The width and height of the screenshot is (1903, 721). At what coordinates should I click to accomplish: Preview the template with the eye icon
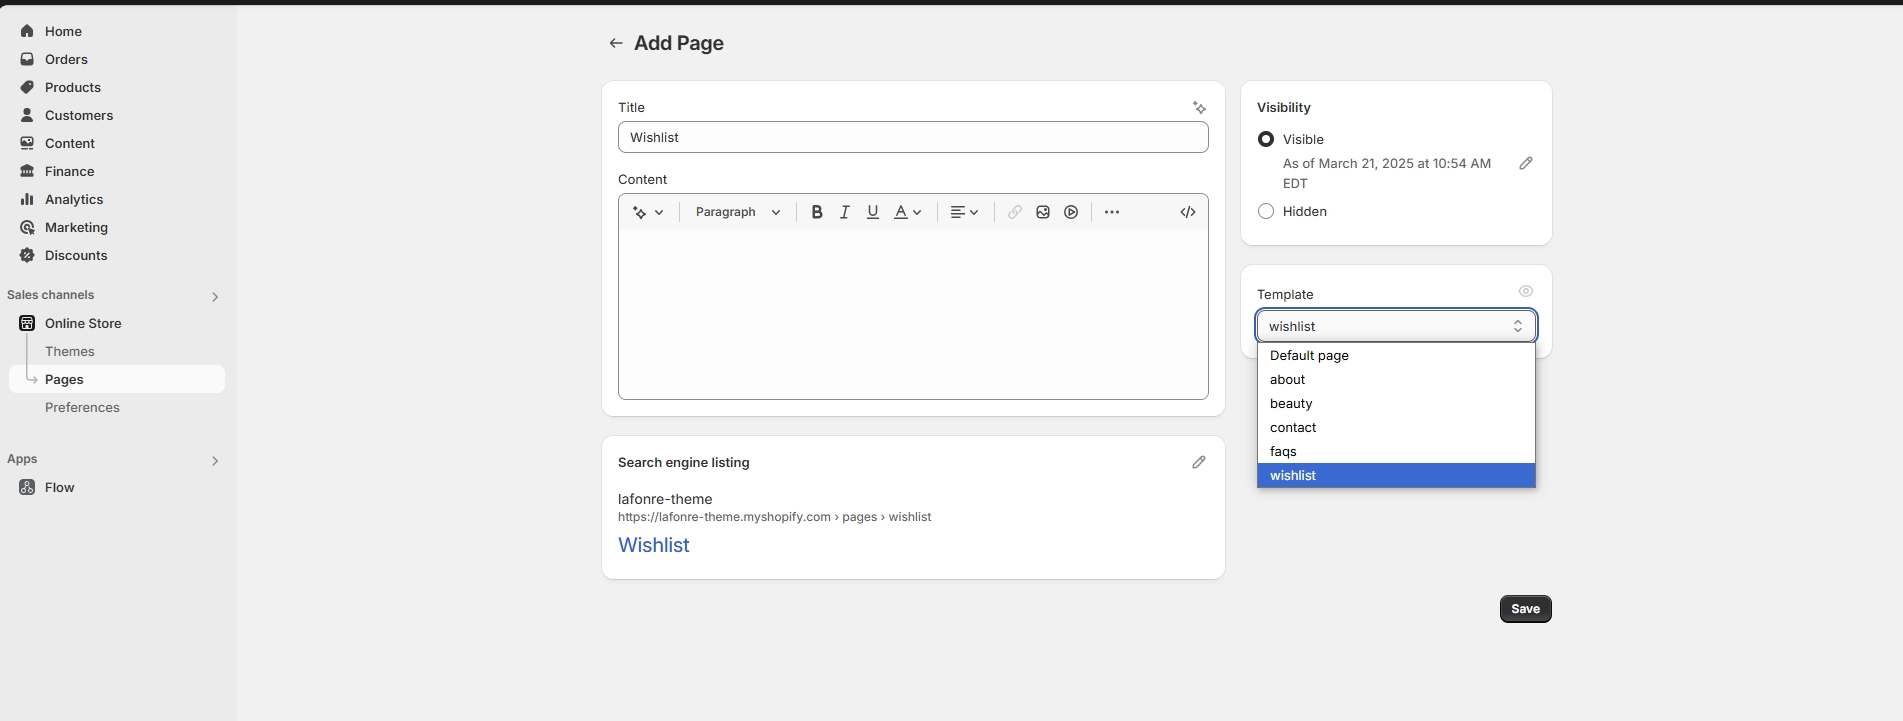point(1525,291)
